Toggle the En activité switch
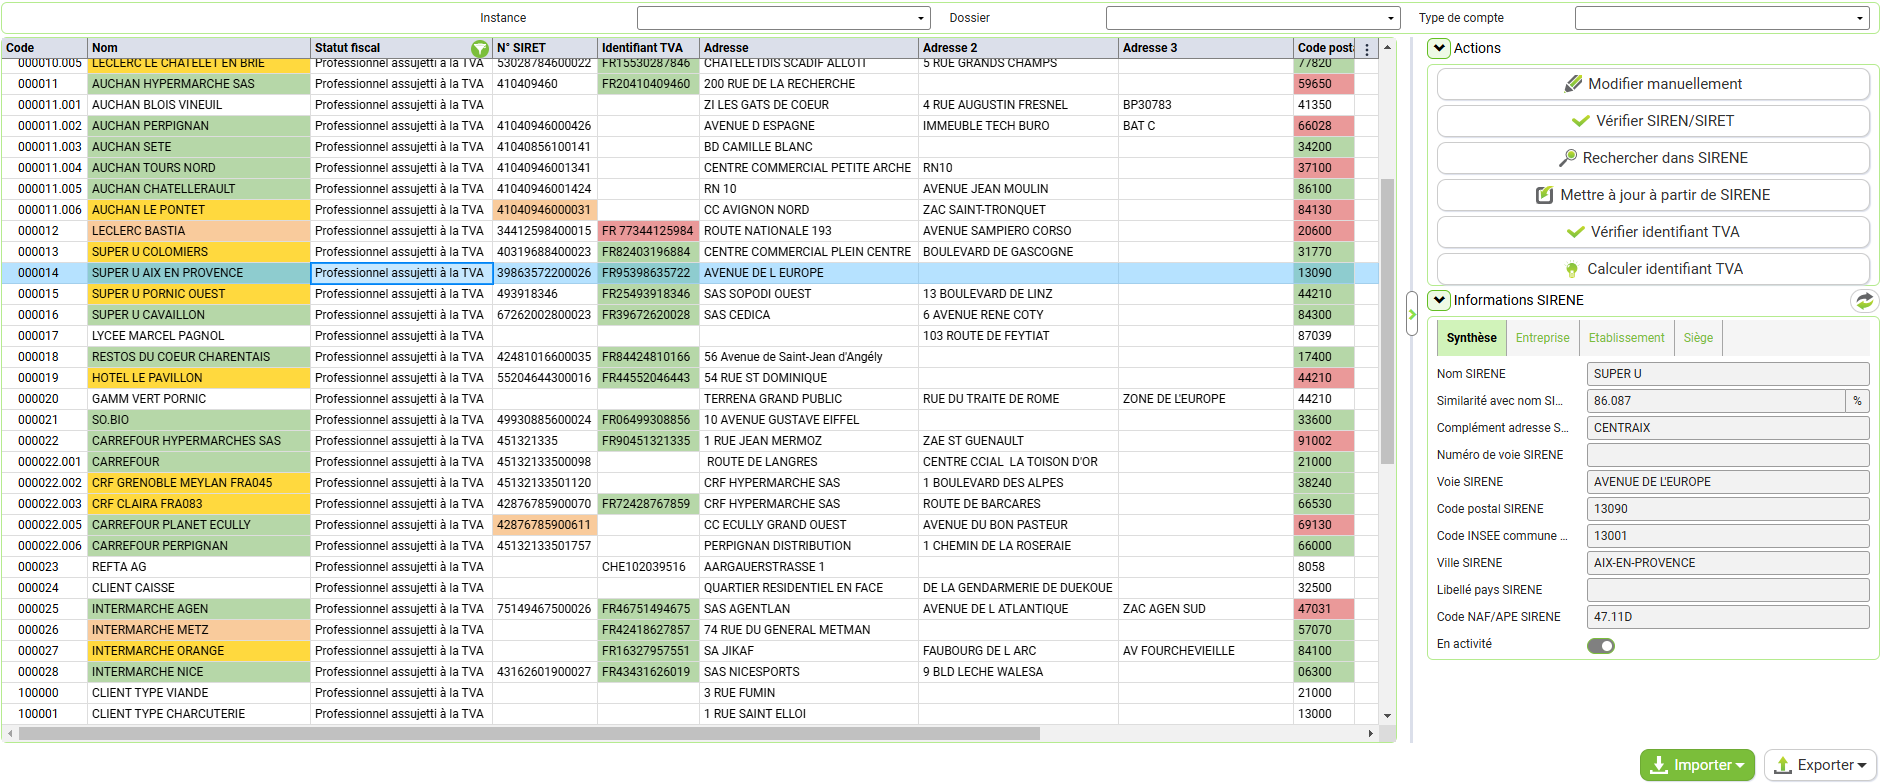The width and height of the screenshot is (1880, 783). coord(1601,645)
